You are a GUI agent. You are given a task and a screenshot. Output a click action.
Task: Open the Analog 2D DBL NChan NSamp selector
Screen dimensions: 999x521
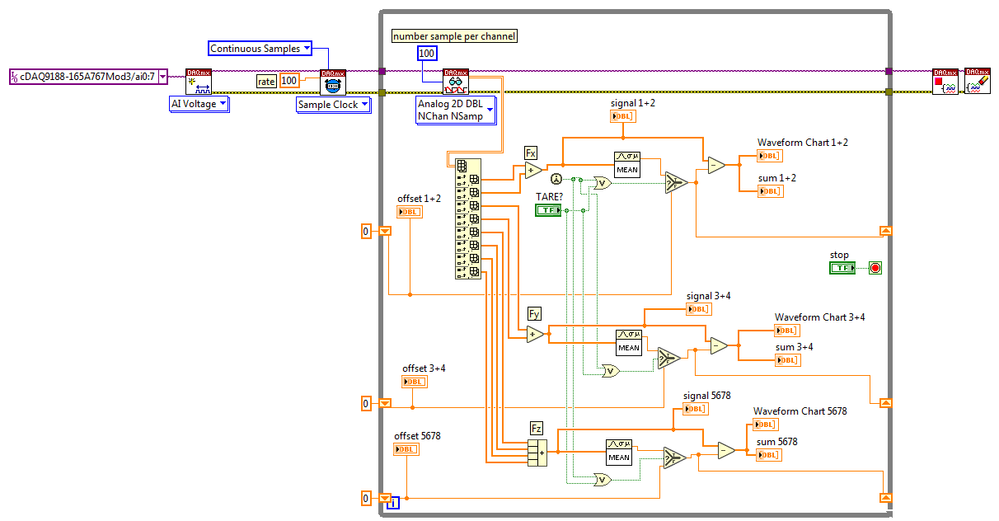tap(456, 110)
